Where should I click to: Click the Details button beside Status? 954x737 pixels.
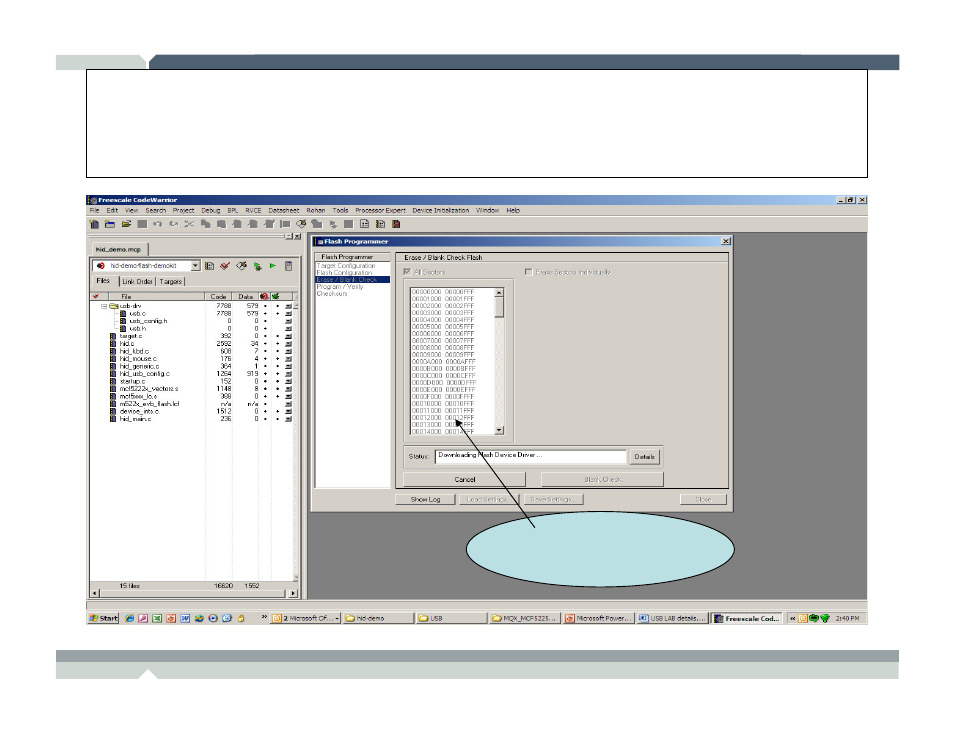pyautogui.click(x=644, y=456)
